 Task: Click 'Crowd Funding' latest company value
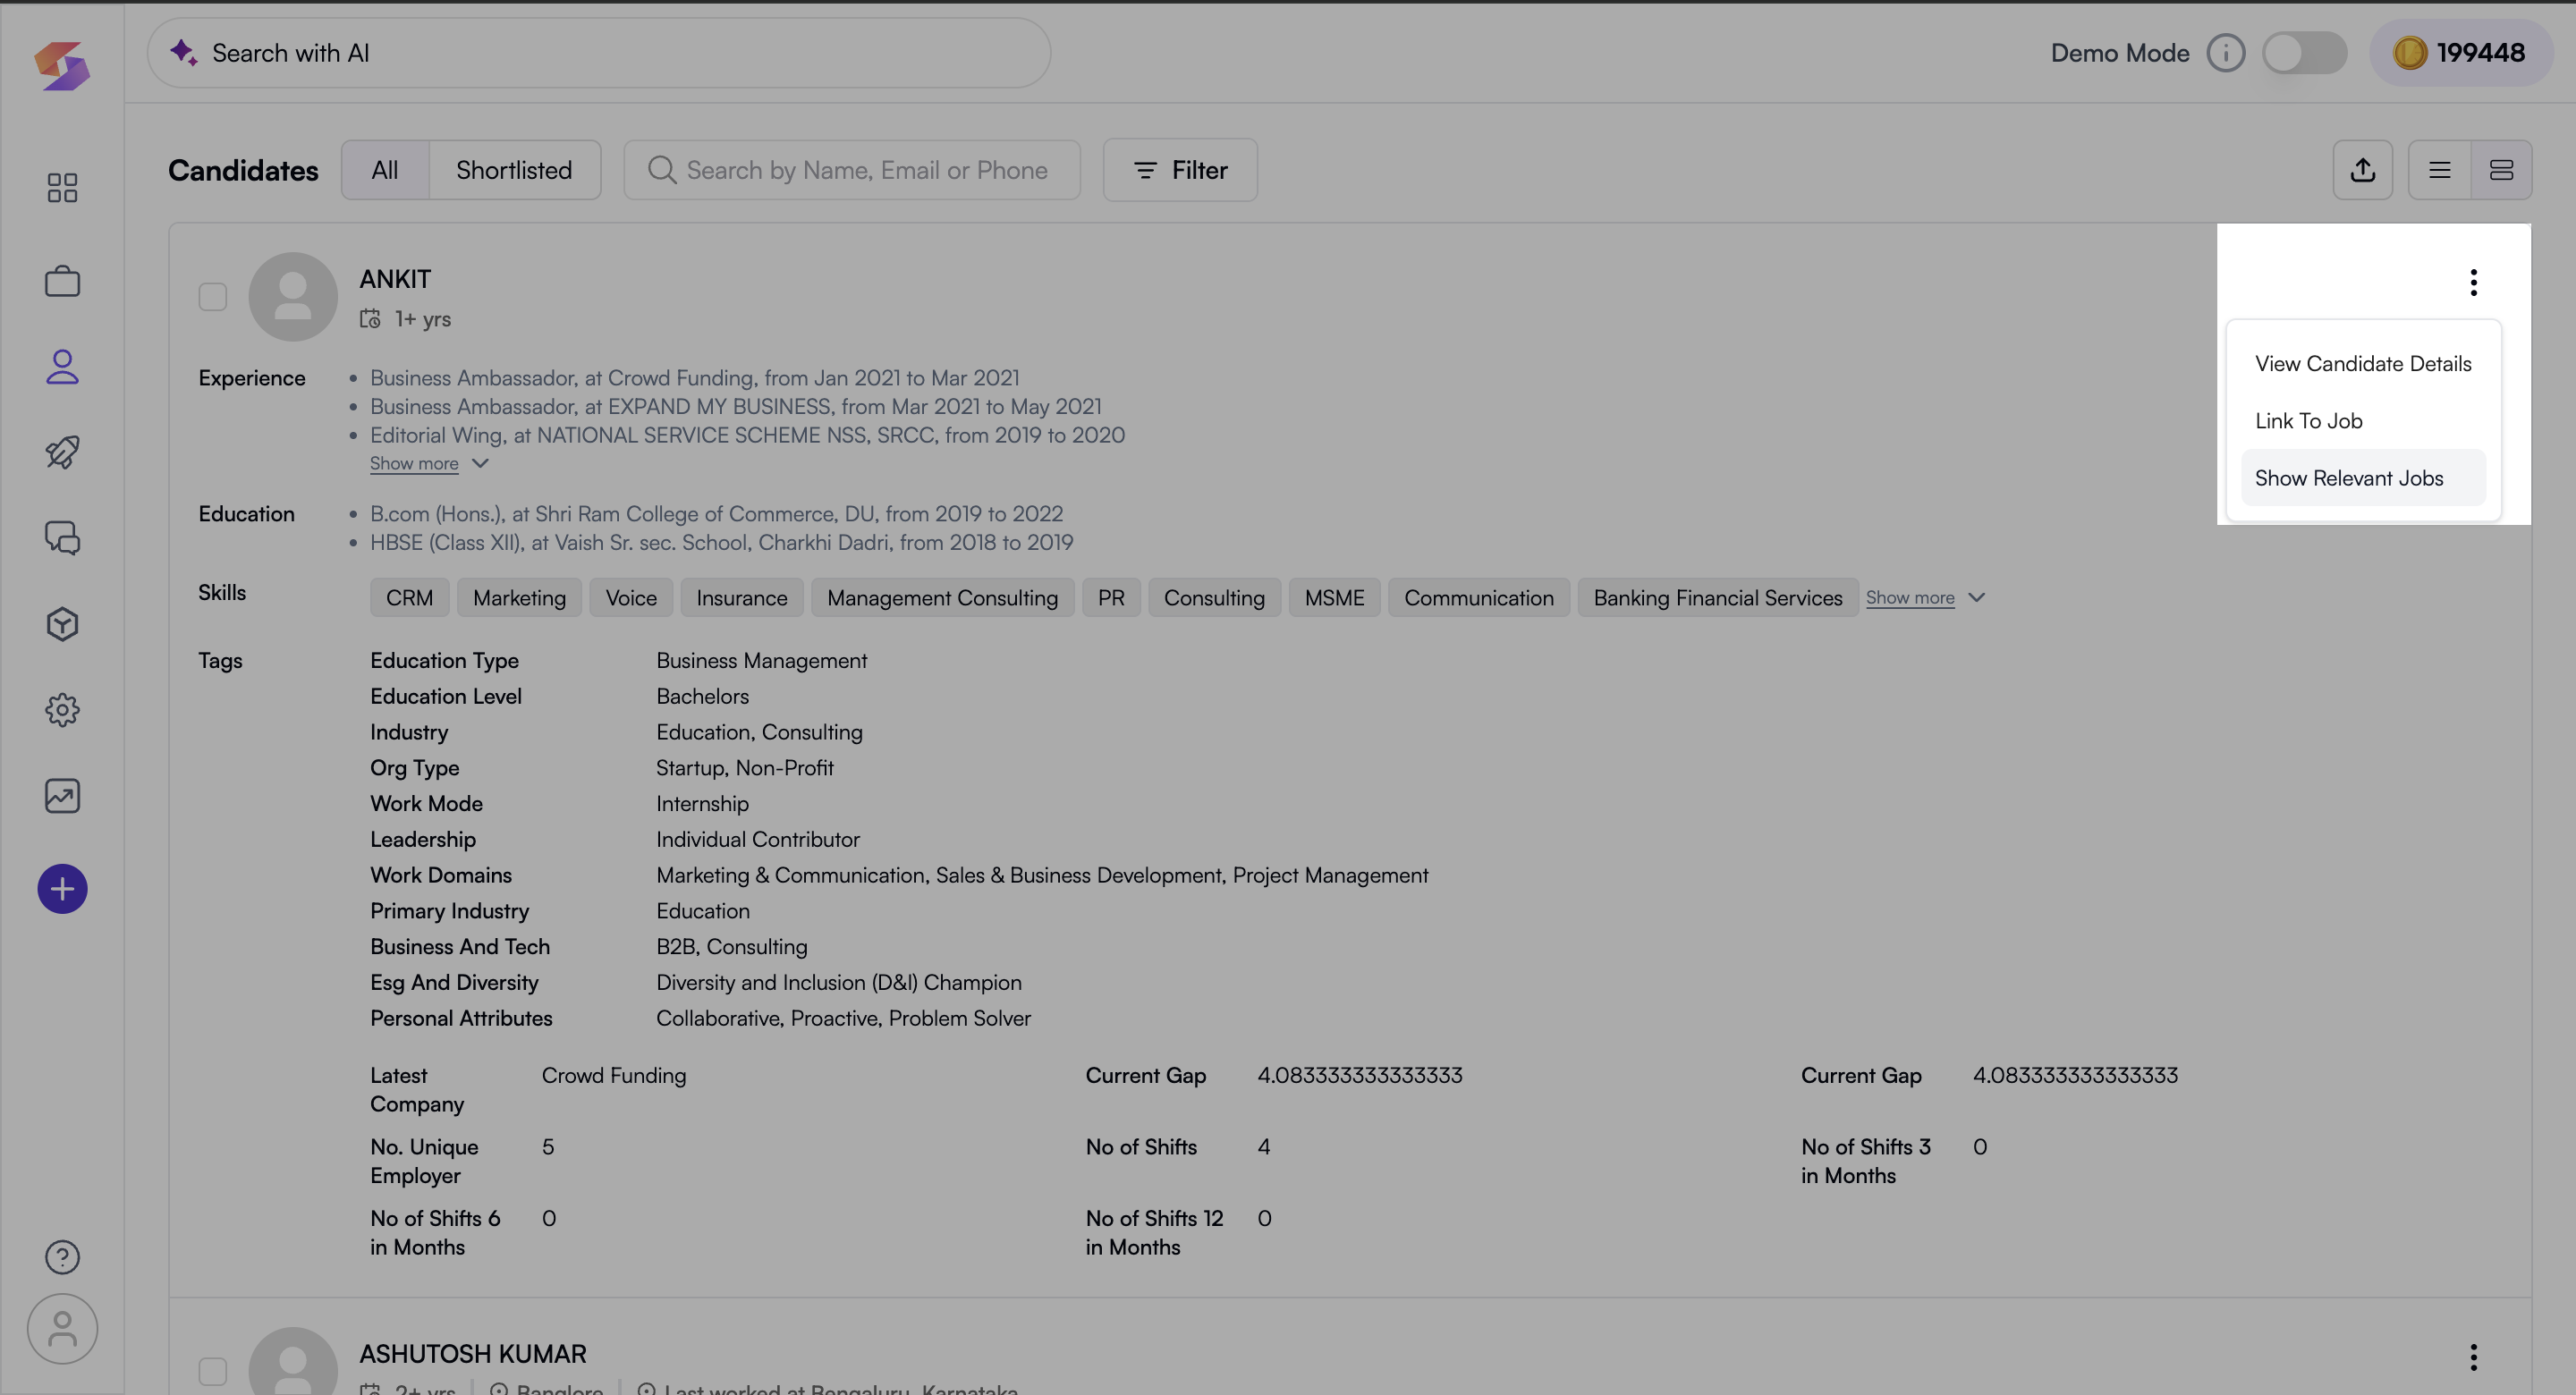coord(613,1076)
